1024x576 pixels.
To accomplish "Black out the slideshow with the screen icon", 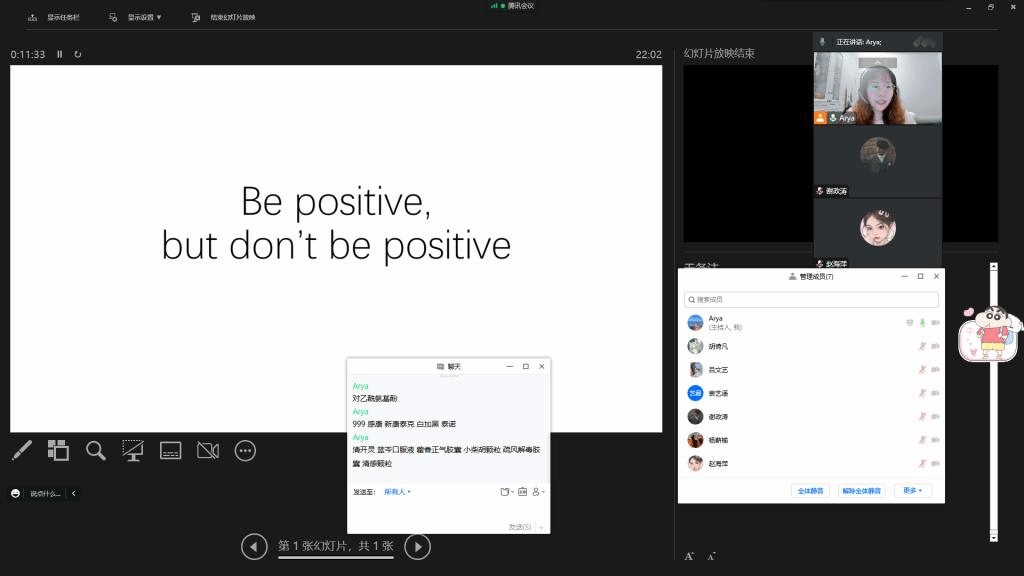I will pyautogui.click(x=133, y=451).
